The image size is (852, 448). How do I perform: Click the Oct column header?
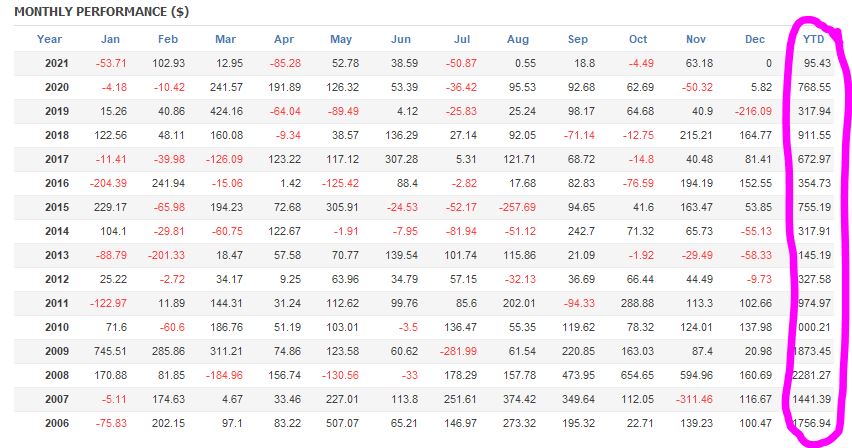[x=638, y=39]
